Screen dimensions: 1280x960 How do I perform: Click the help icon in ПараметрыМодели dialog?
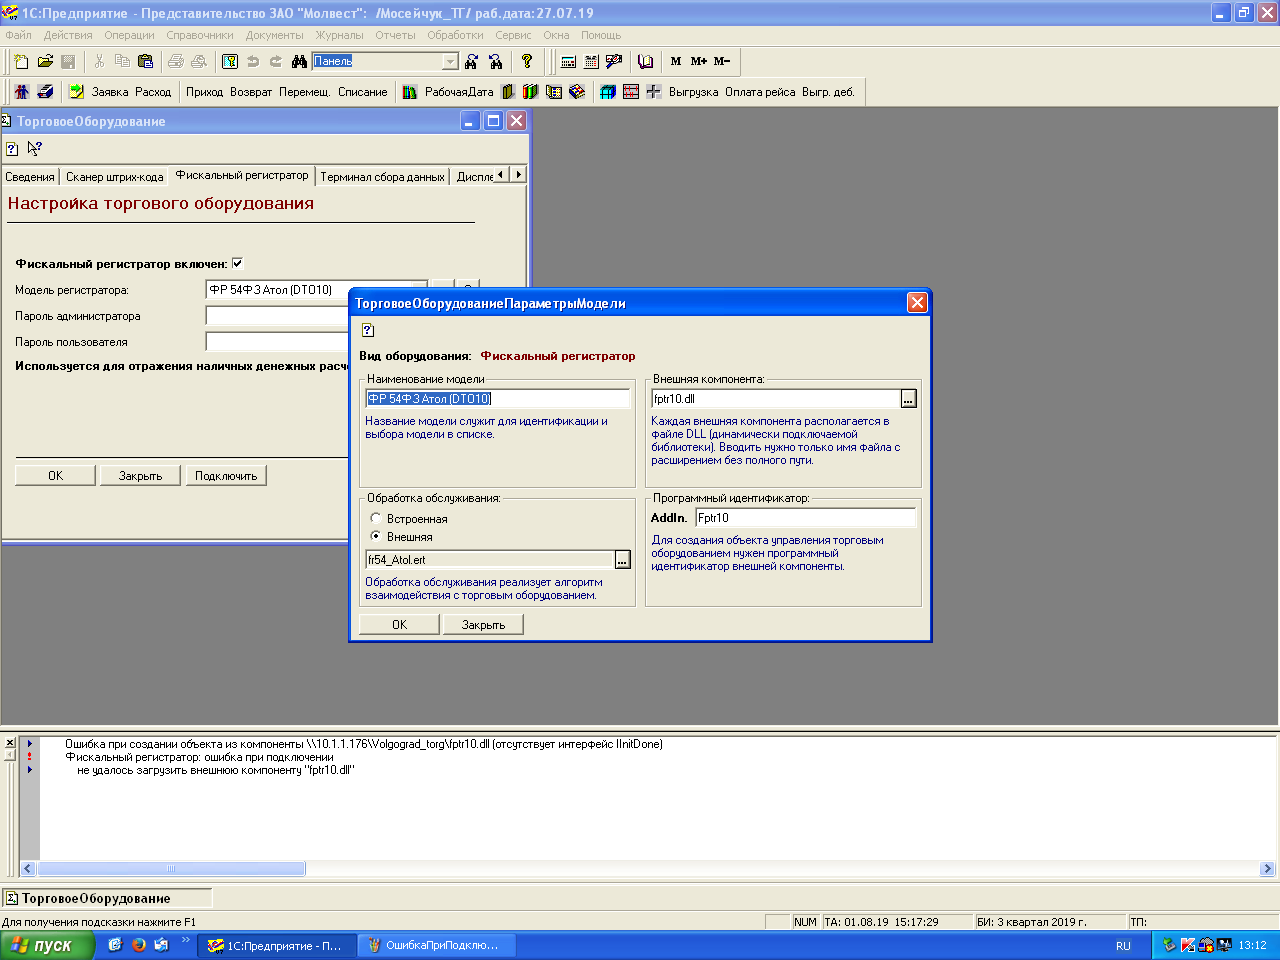click(367, 330)
